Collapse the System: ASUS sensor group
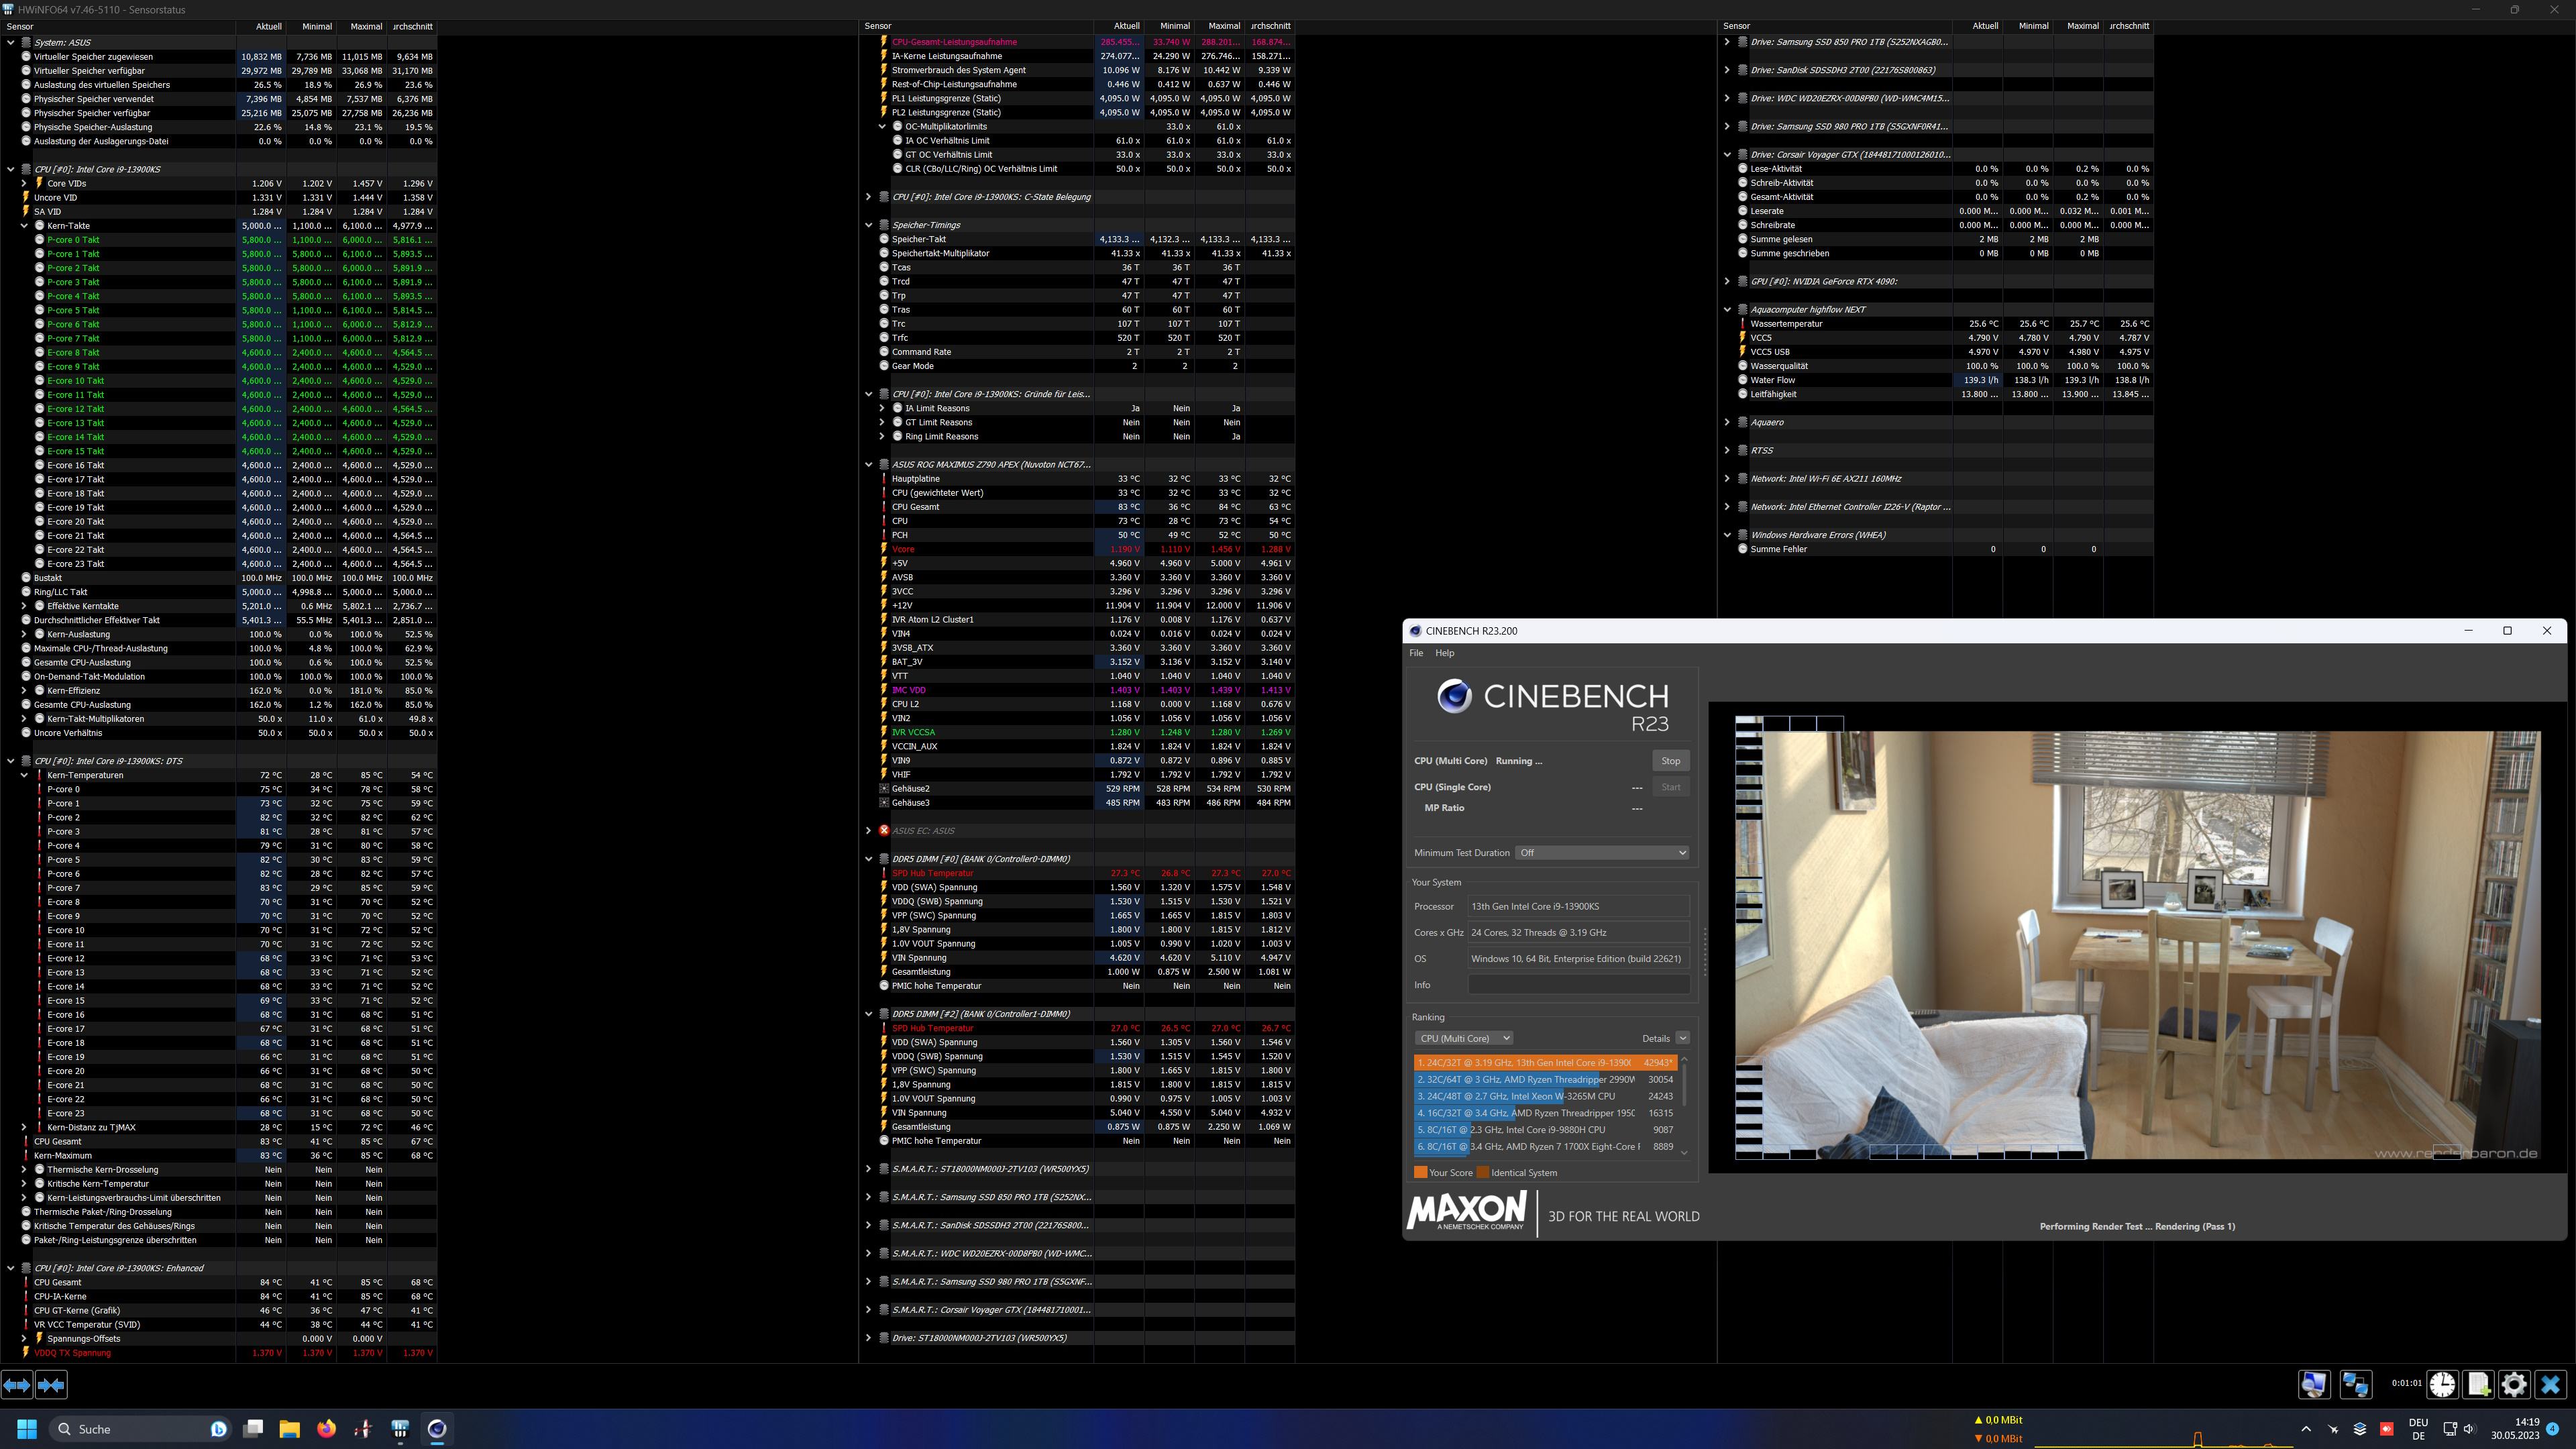2576x1449 pixels. point(11,42)
